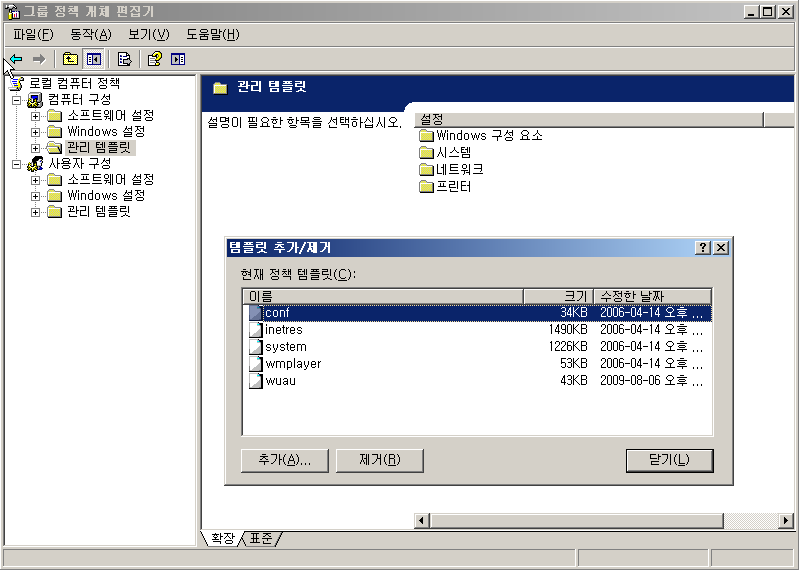799x570 pixels.
Task: Select Windows 설정 label under 컴퓨터 구성
Action: click(x=106, y=131)
